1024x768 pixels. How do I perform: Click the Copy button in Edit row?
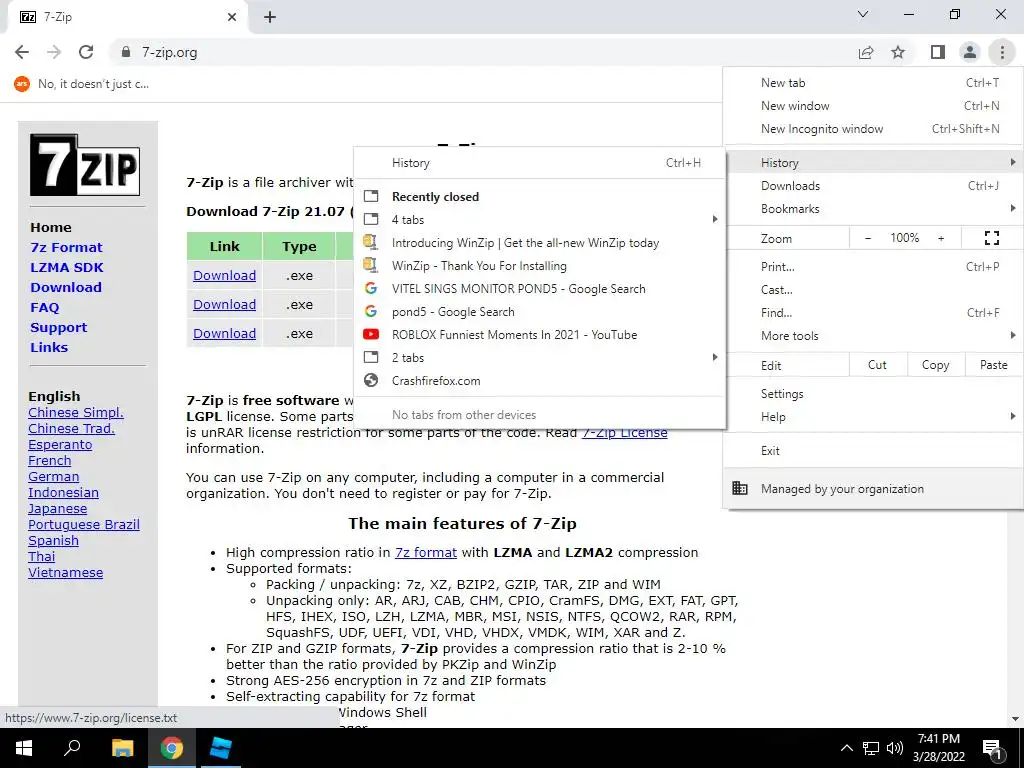coord(936,365)
